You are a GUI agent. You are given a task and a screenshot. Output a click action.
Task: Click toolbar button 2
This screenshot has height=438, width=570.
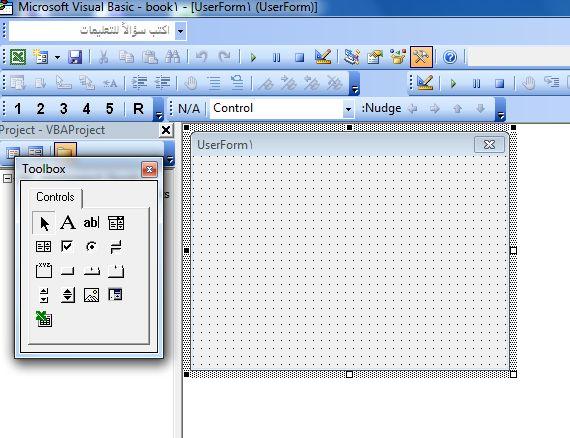coord(41,109)
